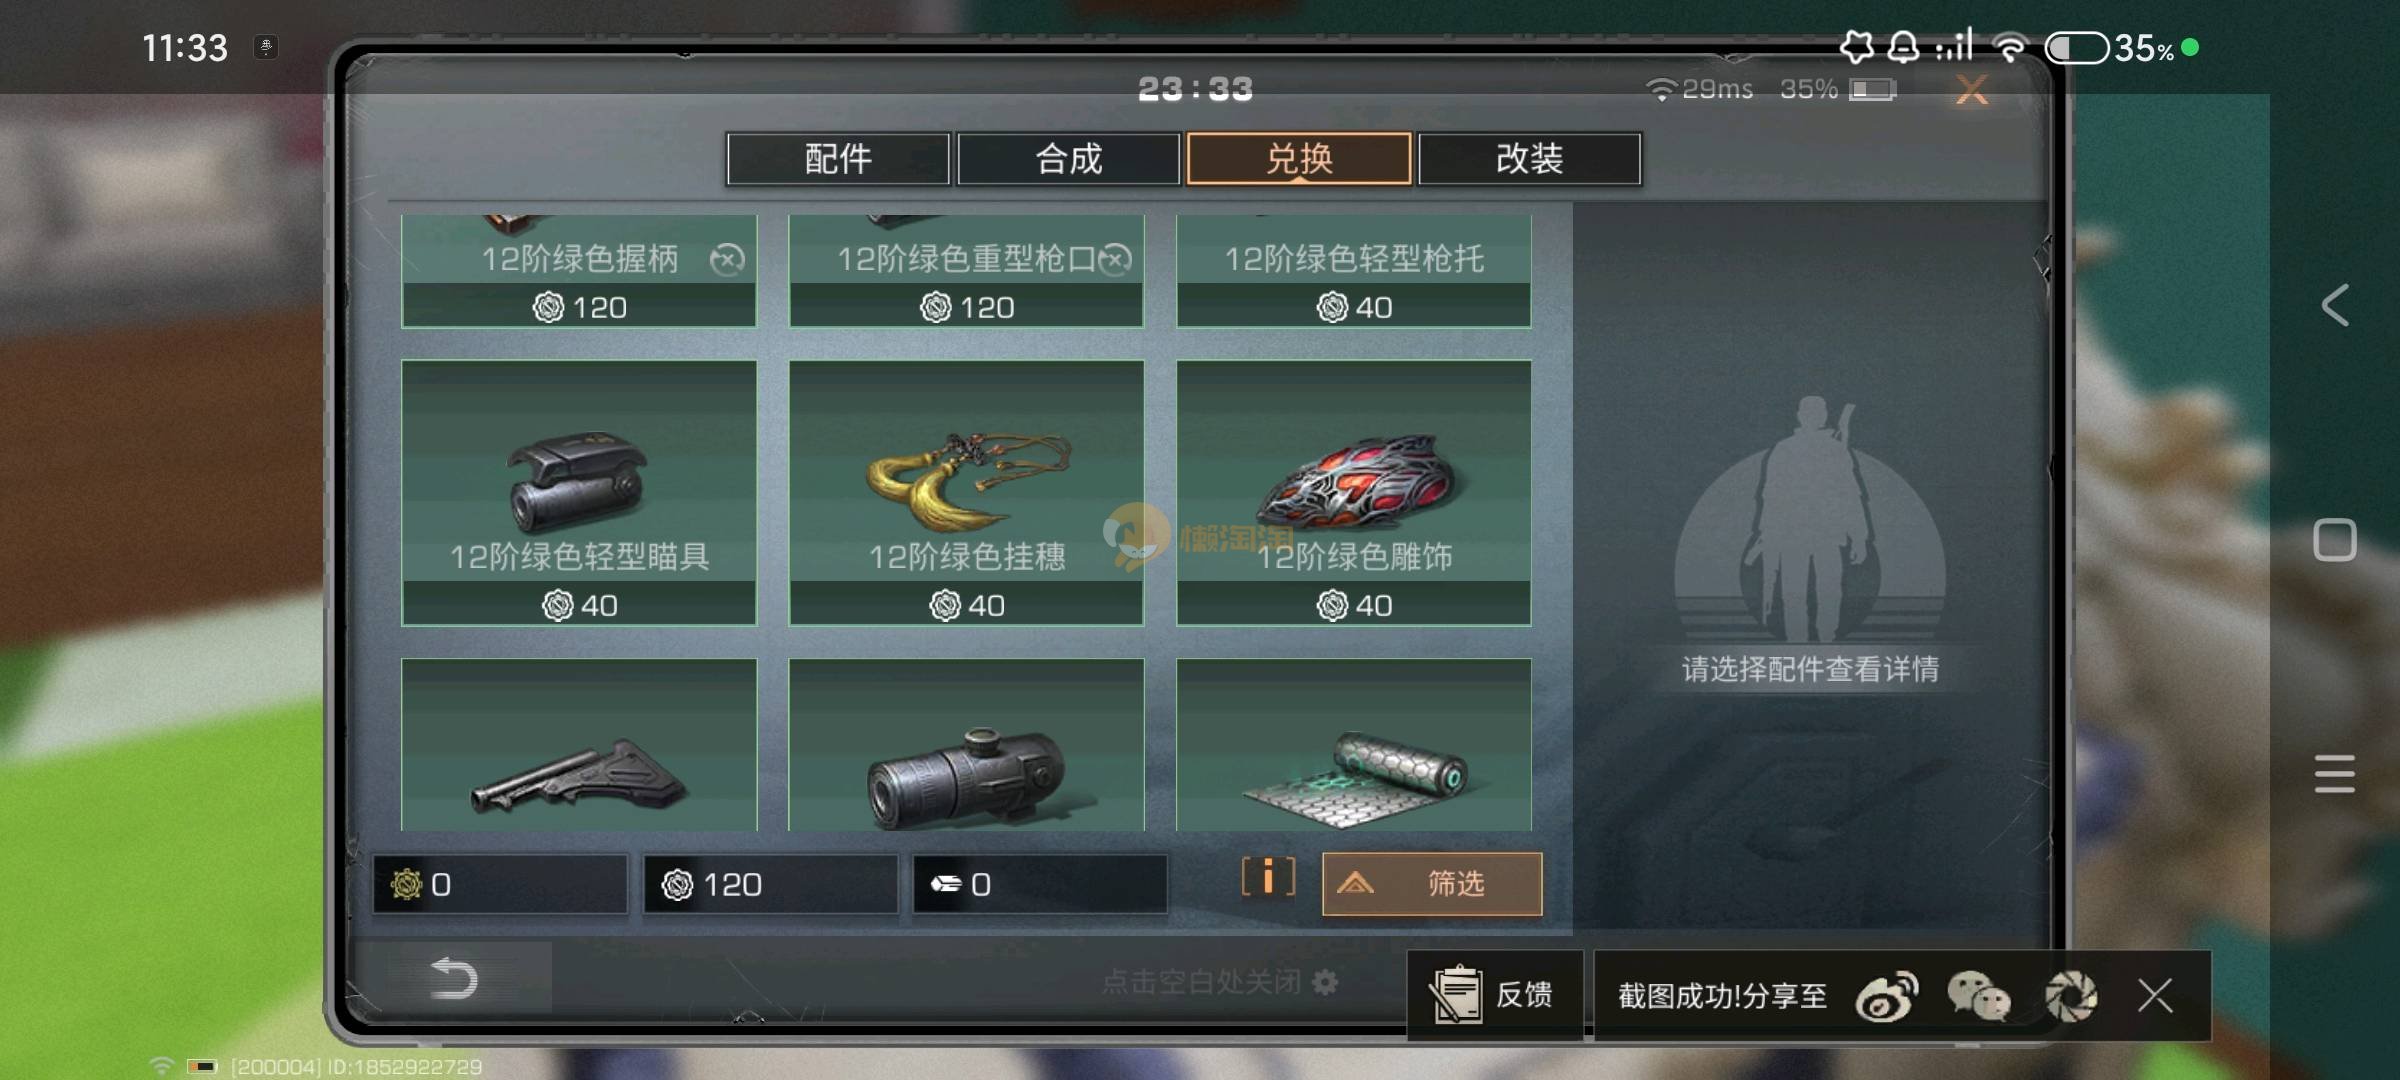Select the 兑换 tab
The image size is (2400, 1080).
pos(1299,159)
